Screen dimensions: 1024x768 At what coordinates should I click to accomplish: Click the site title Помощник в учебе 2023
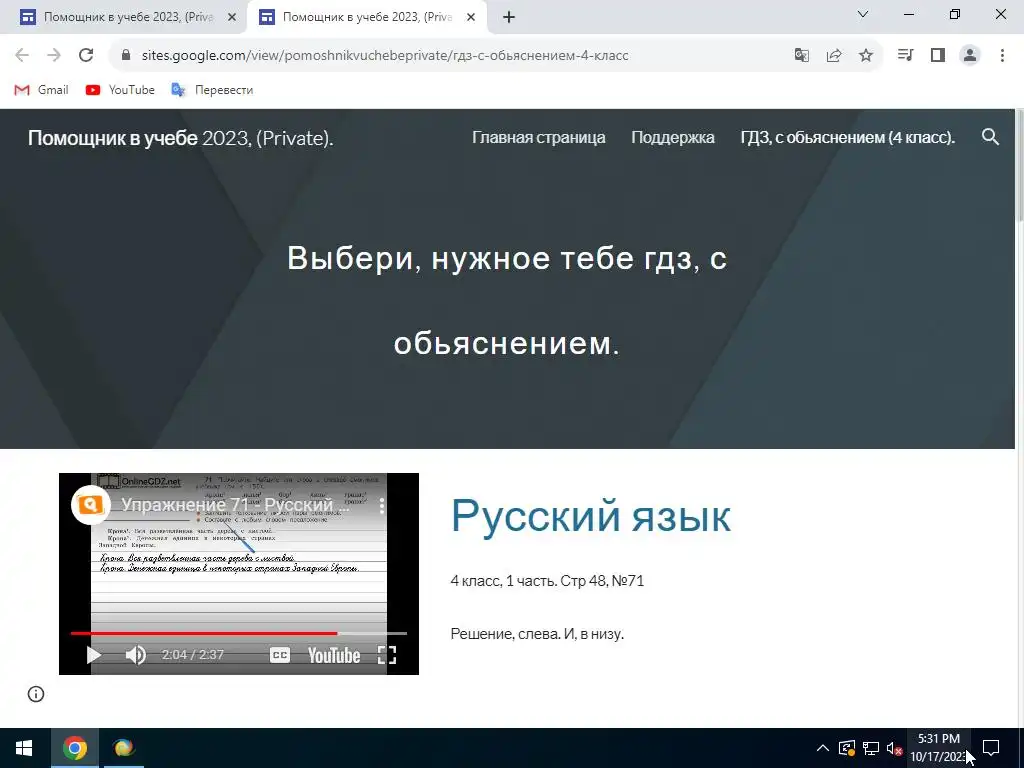pos(180,138)
